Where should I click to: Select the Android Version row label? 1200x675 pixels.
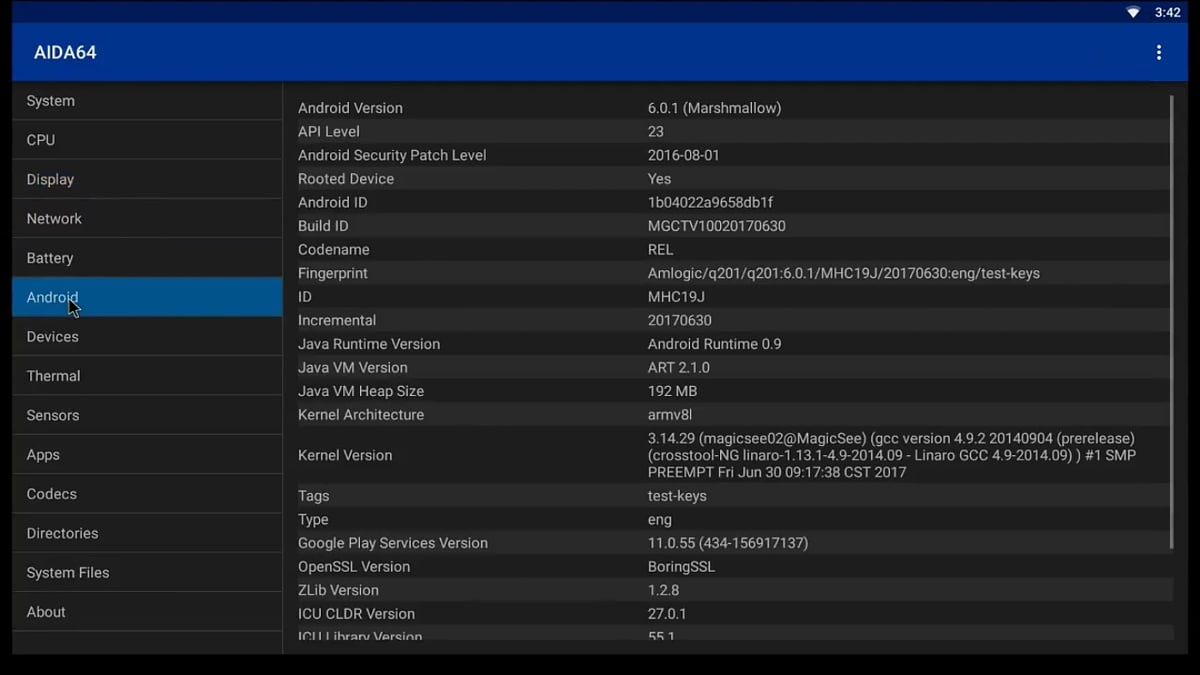point(350,108)
